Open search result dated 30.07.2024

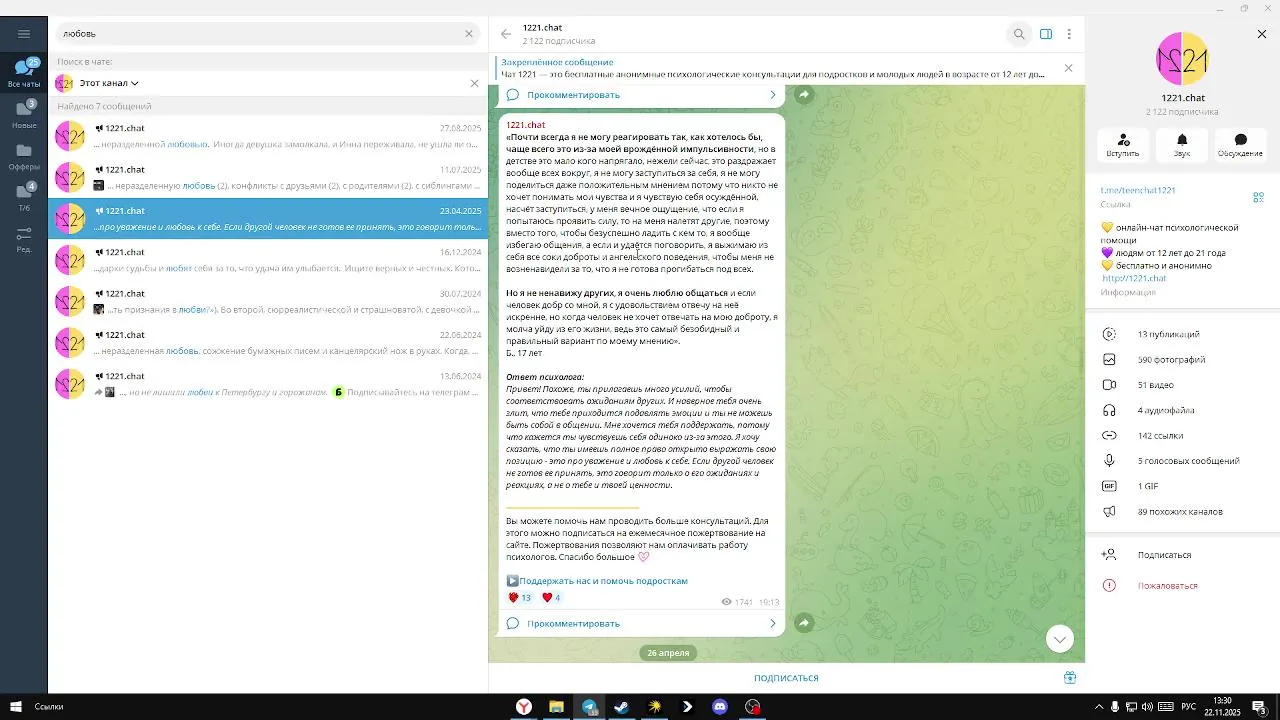[x=268, y=301]
